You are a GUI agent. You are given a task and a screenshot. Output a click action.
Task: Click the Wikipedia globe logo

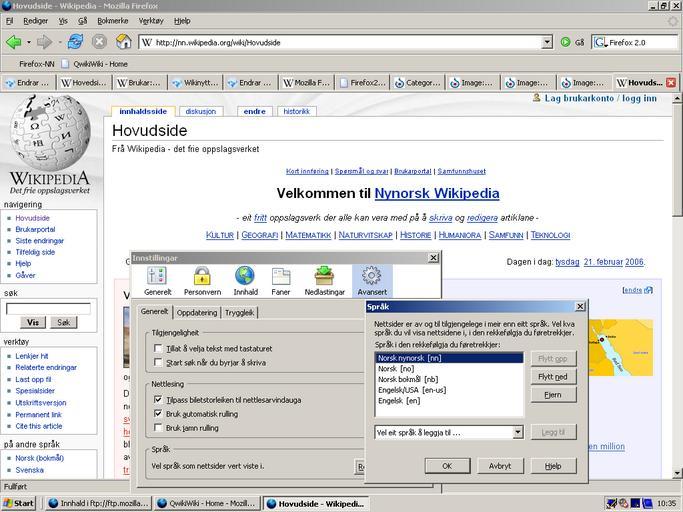[50, 133]
